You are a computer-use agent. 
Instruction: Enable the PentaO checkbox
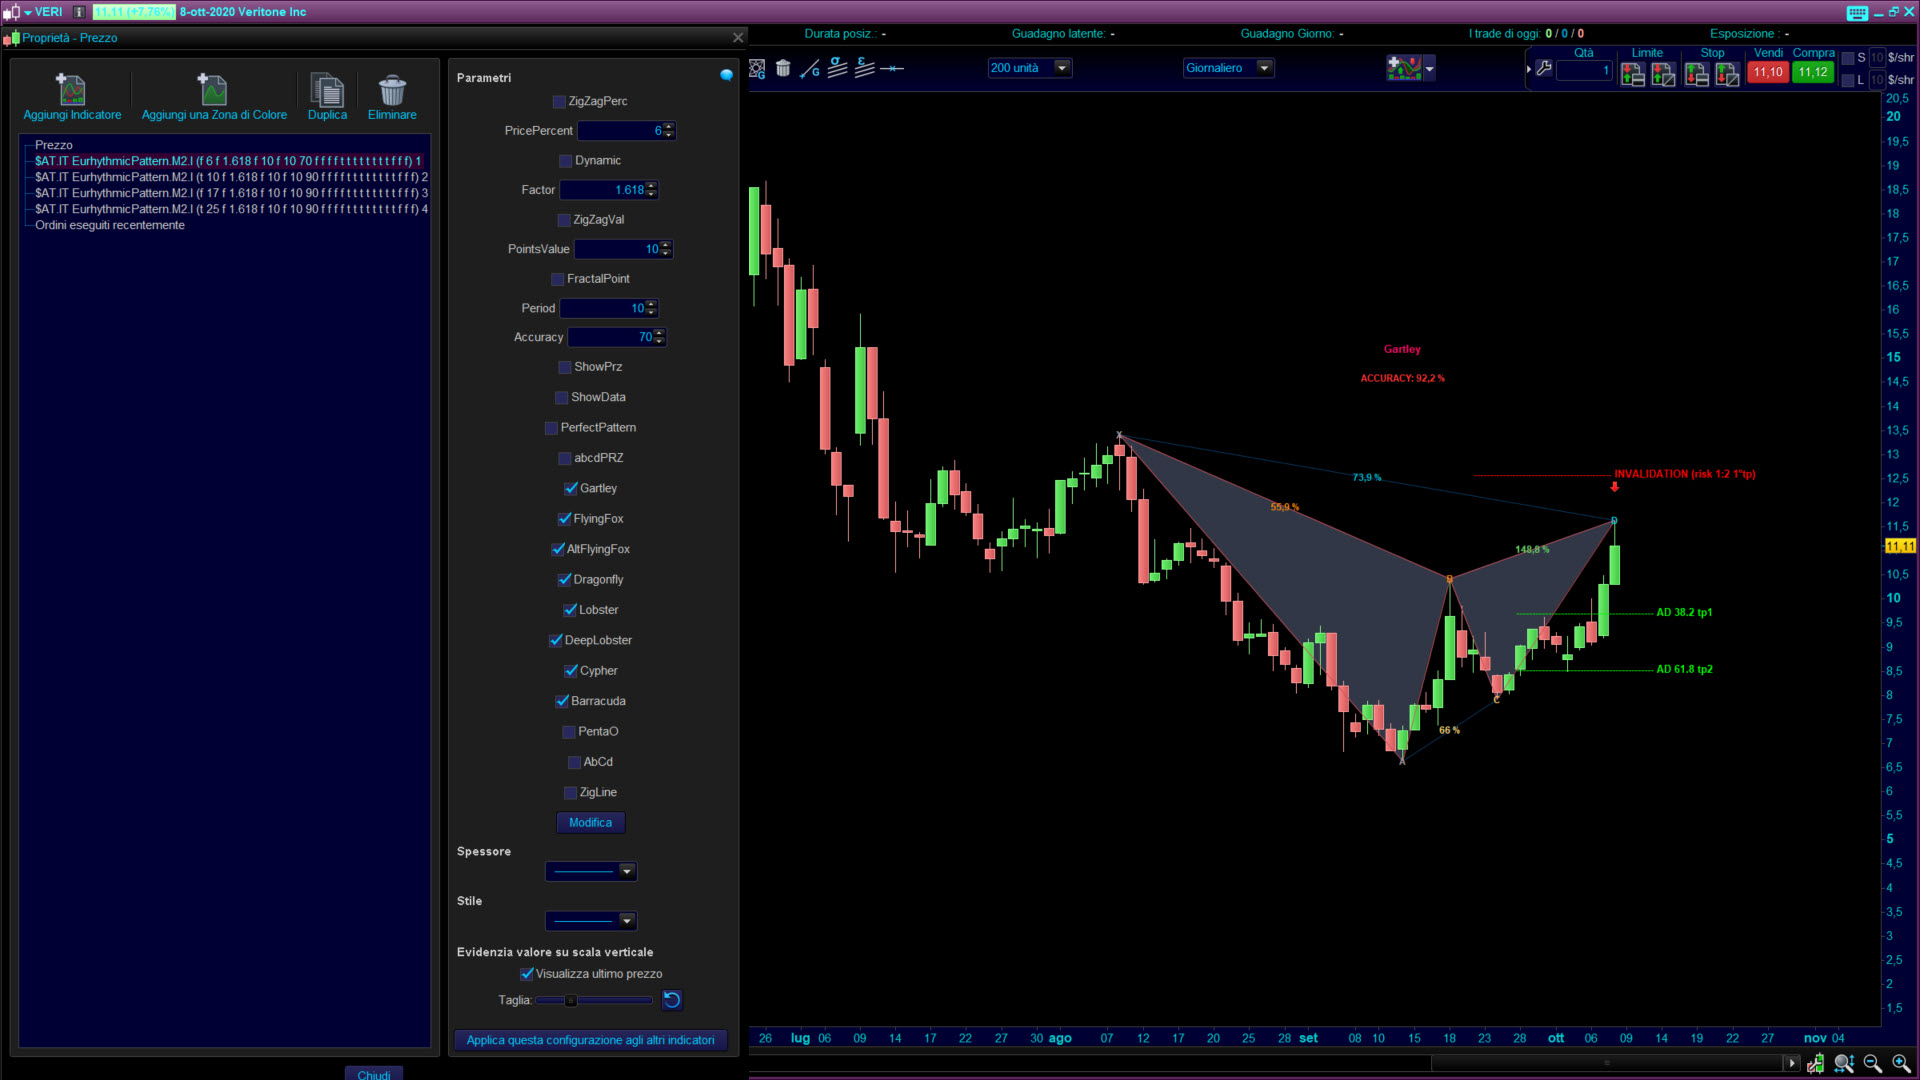pyautogui.click(x=569, y=732)
